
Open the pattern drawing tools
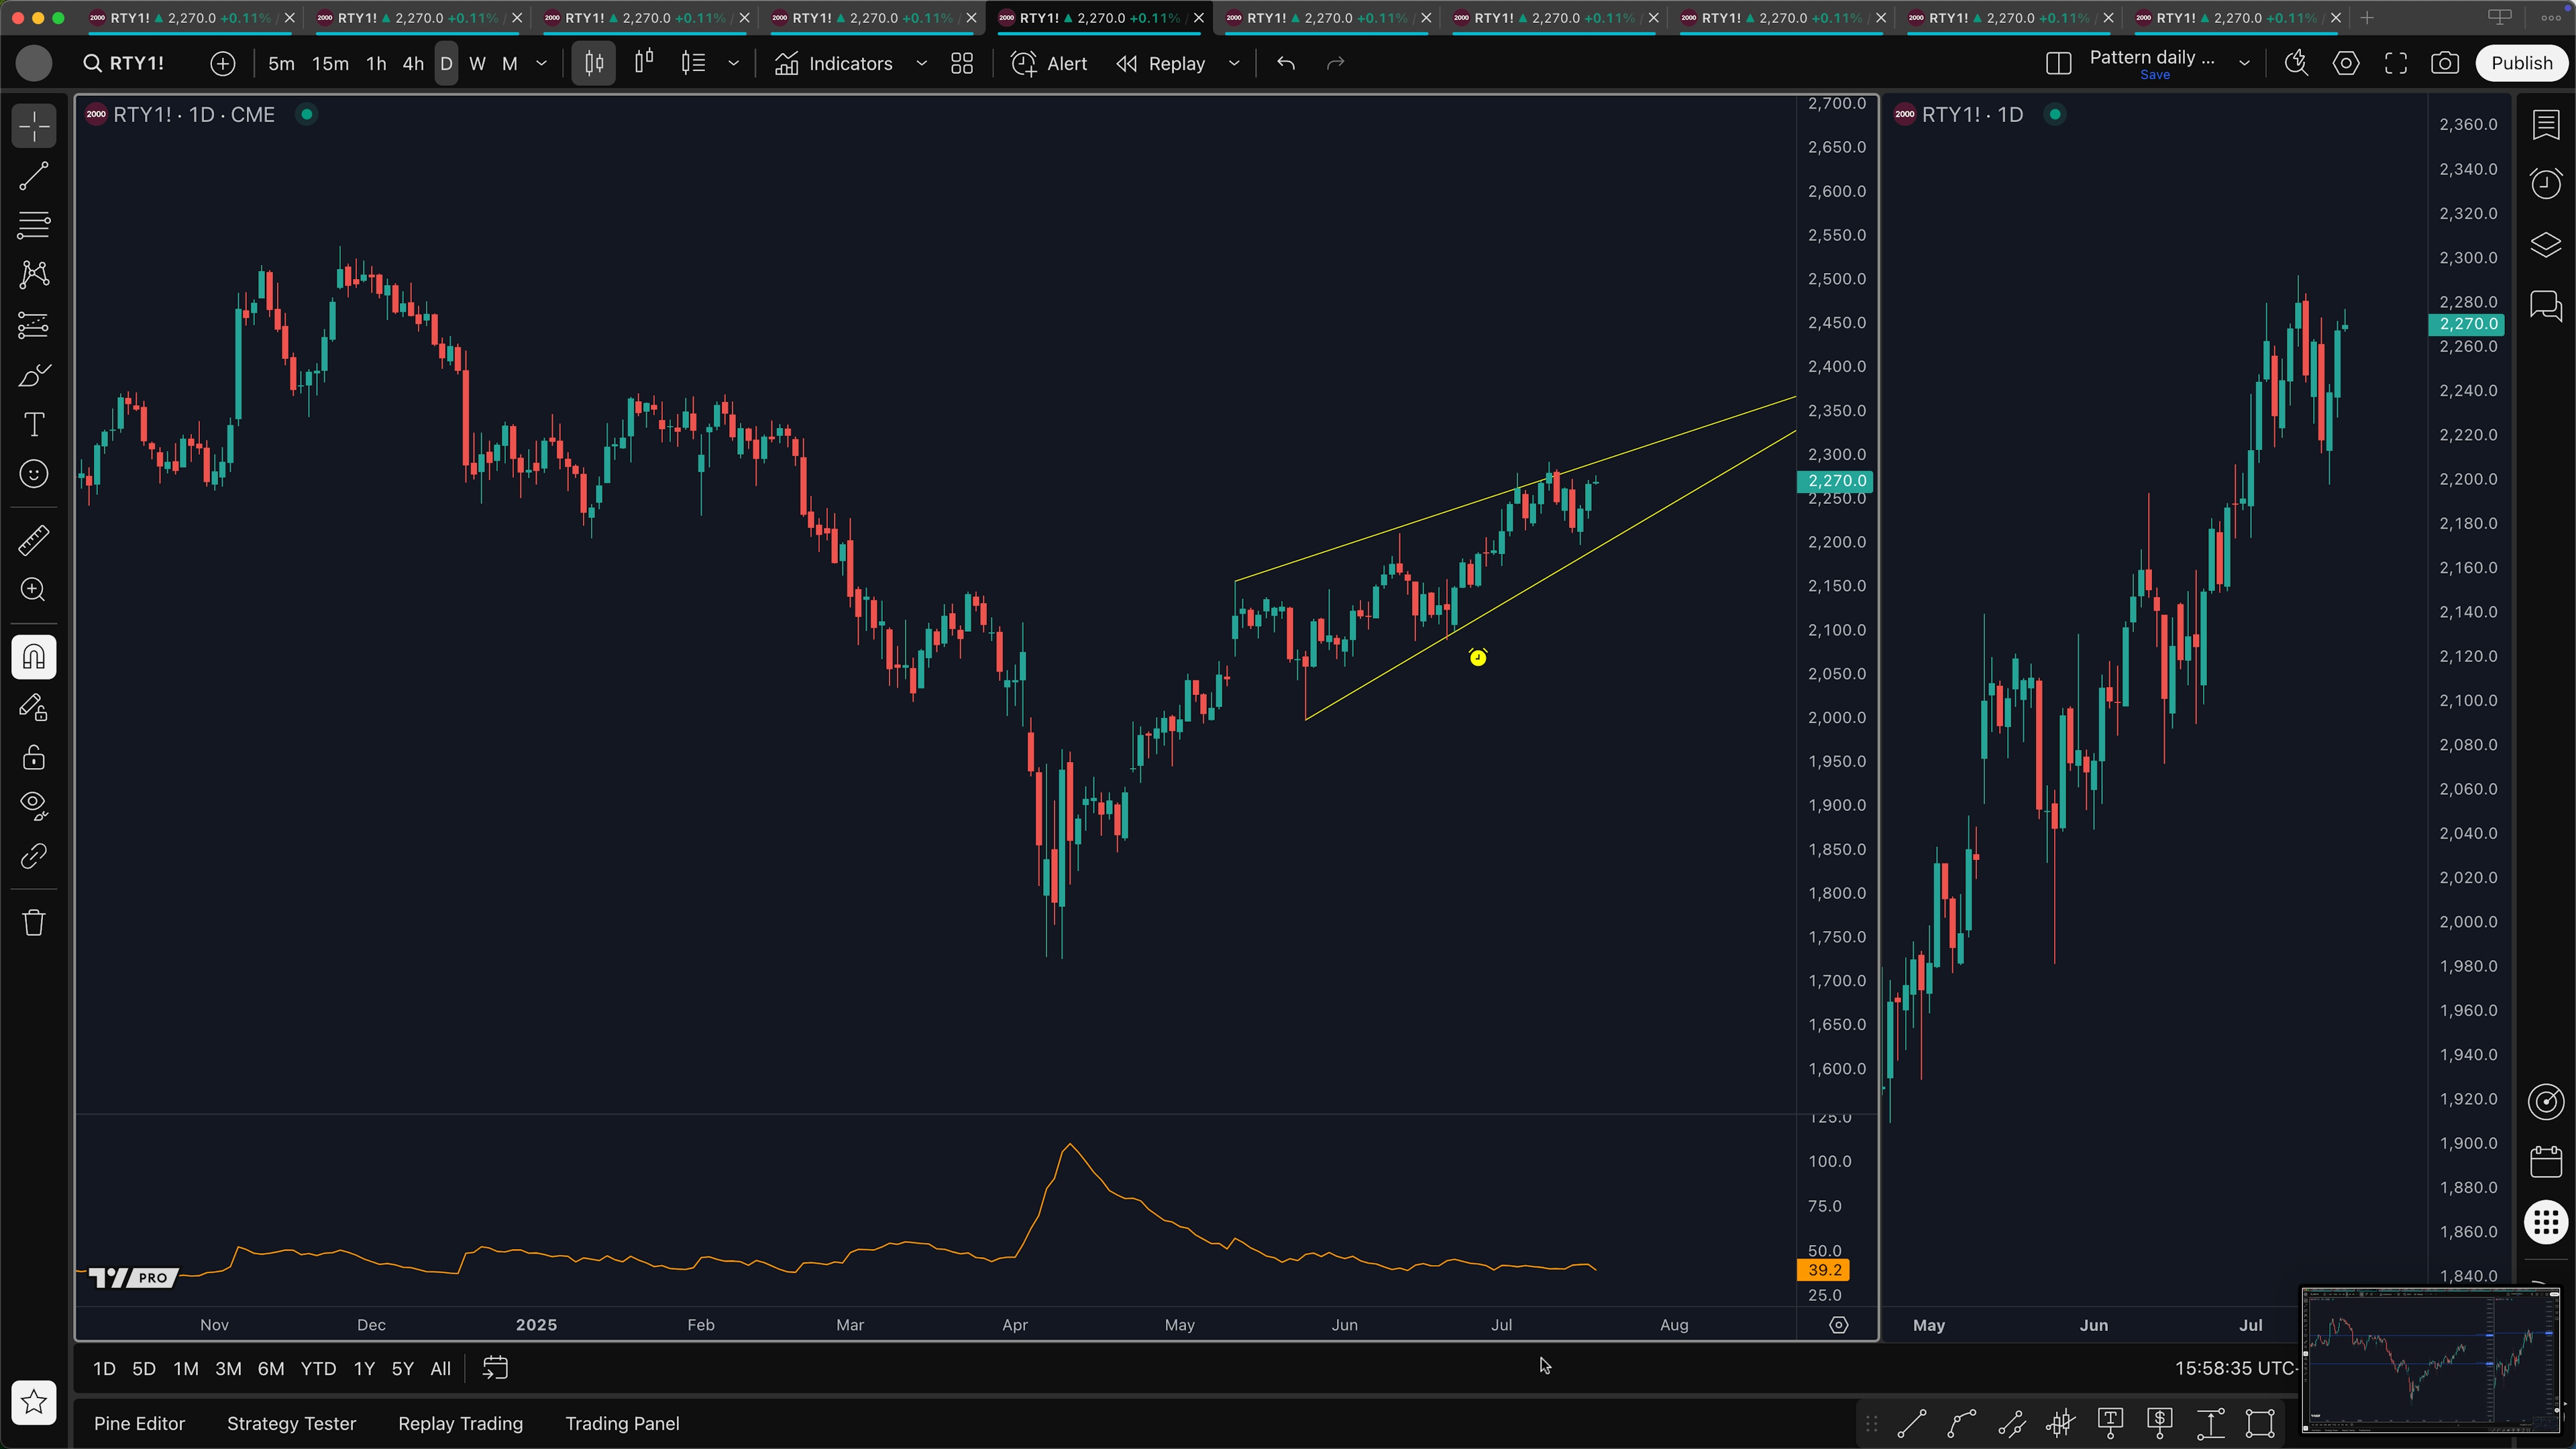34,275
